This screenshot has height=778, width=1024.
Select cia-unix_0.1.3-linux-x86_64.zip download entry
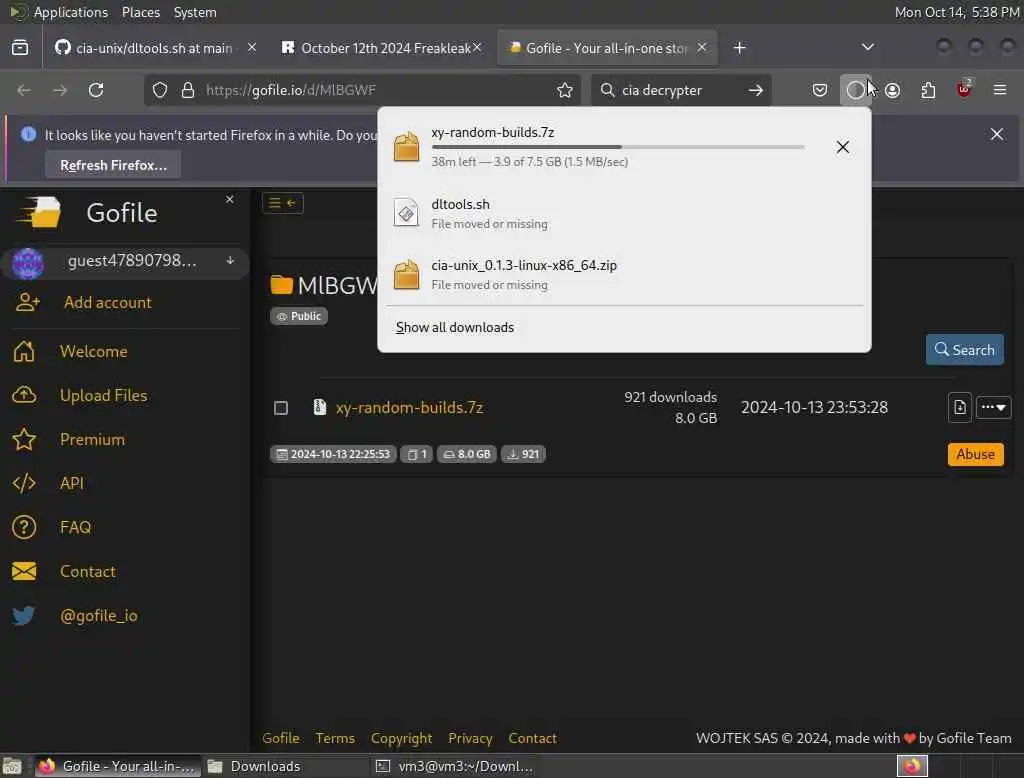tap(624, 274)
